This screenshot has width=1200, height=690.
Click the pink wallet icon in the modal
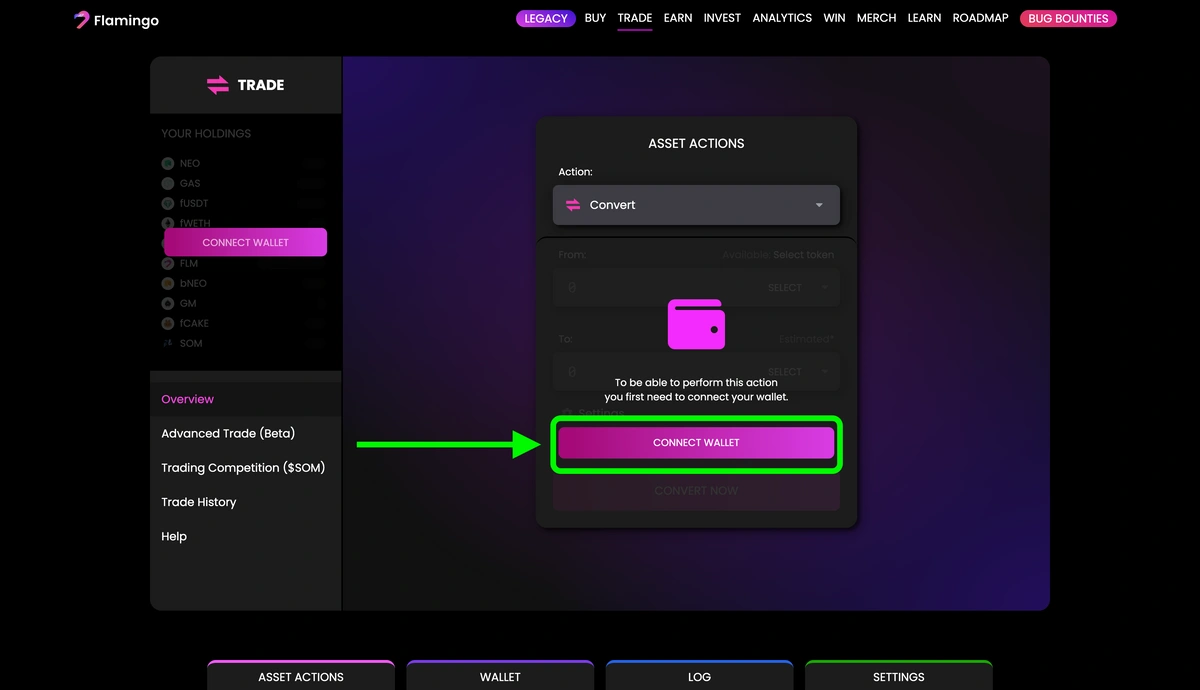pos(696,323)
